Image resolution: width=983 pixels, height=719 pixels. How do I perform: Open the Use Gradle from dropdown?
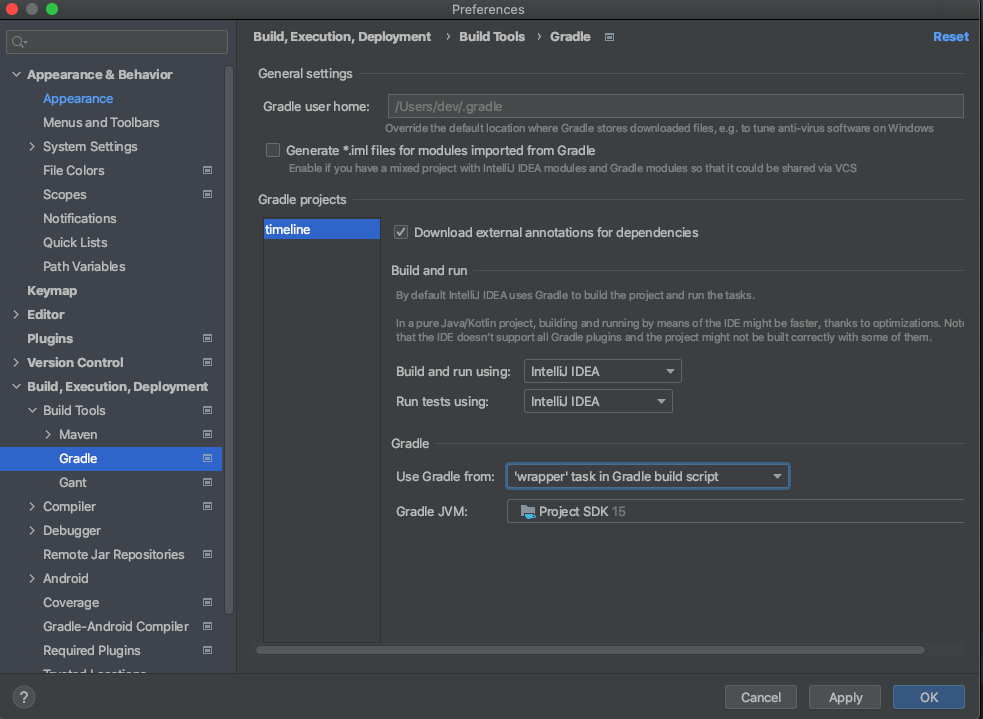pyautogui.click(x=648, y=476)
